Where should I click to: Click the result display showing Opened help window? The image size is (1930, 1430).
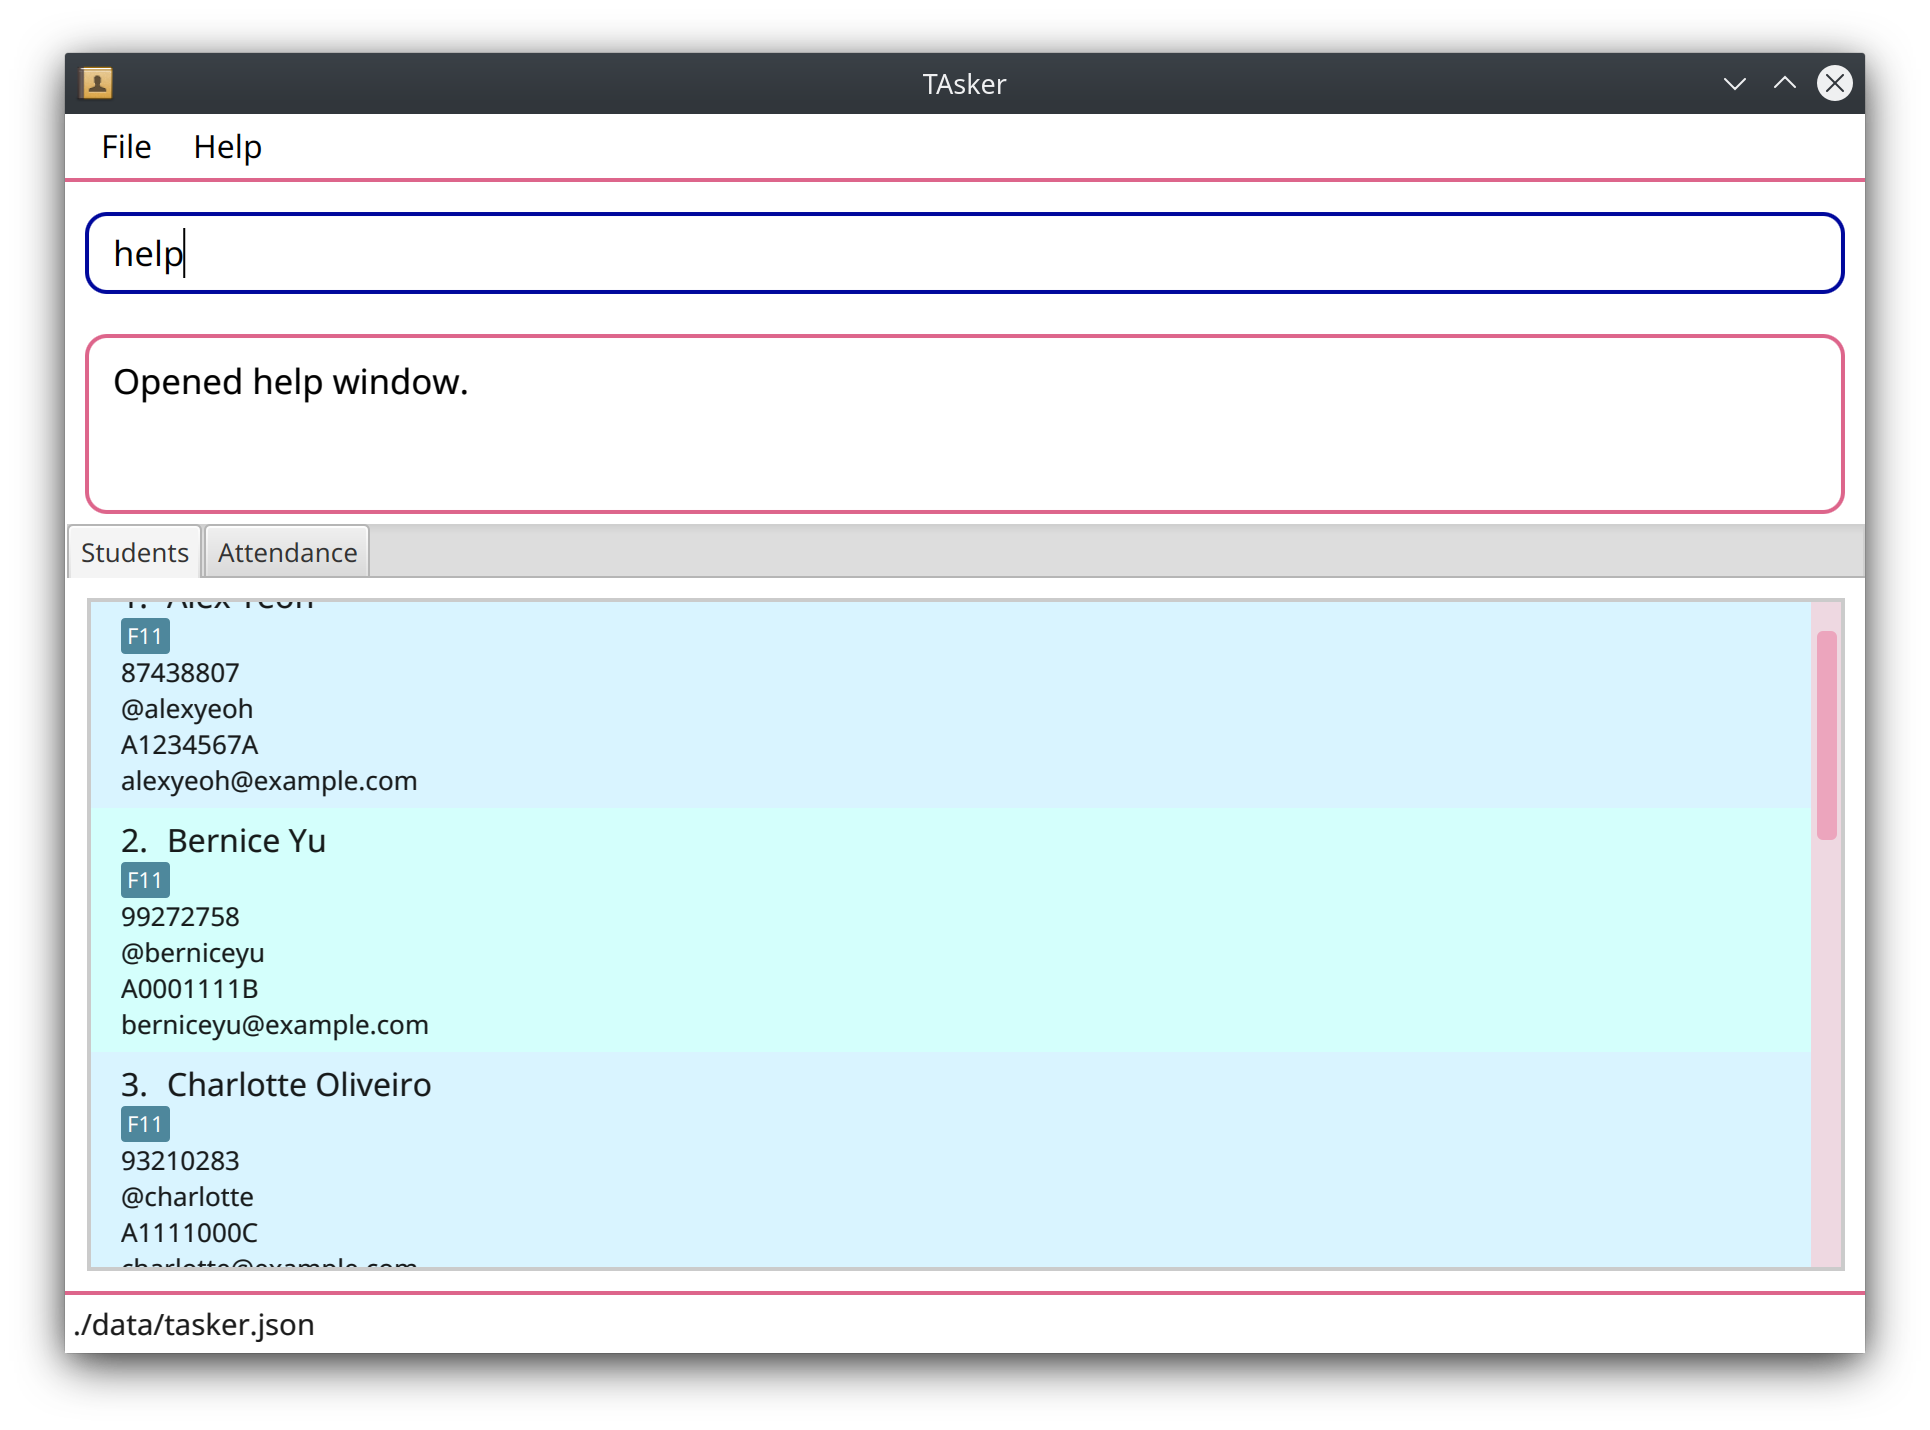click(964, 424)
